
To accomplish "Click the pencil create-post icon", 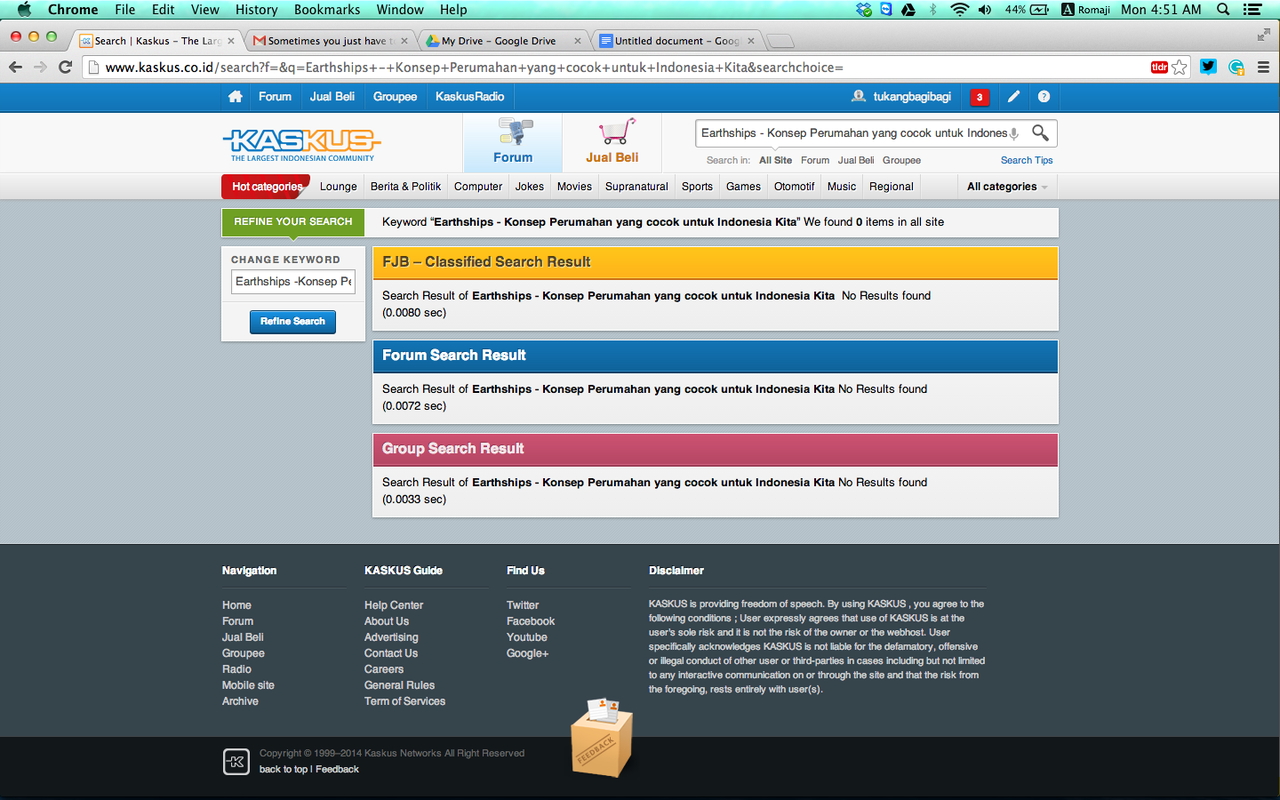I will 1014,97.
